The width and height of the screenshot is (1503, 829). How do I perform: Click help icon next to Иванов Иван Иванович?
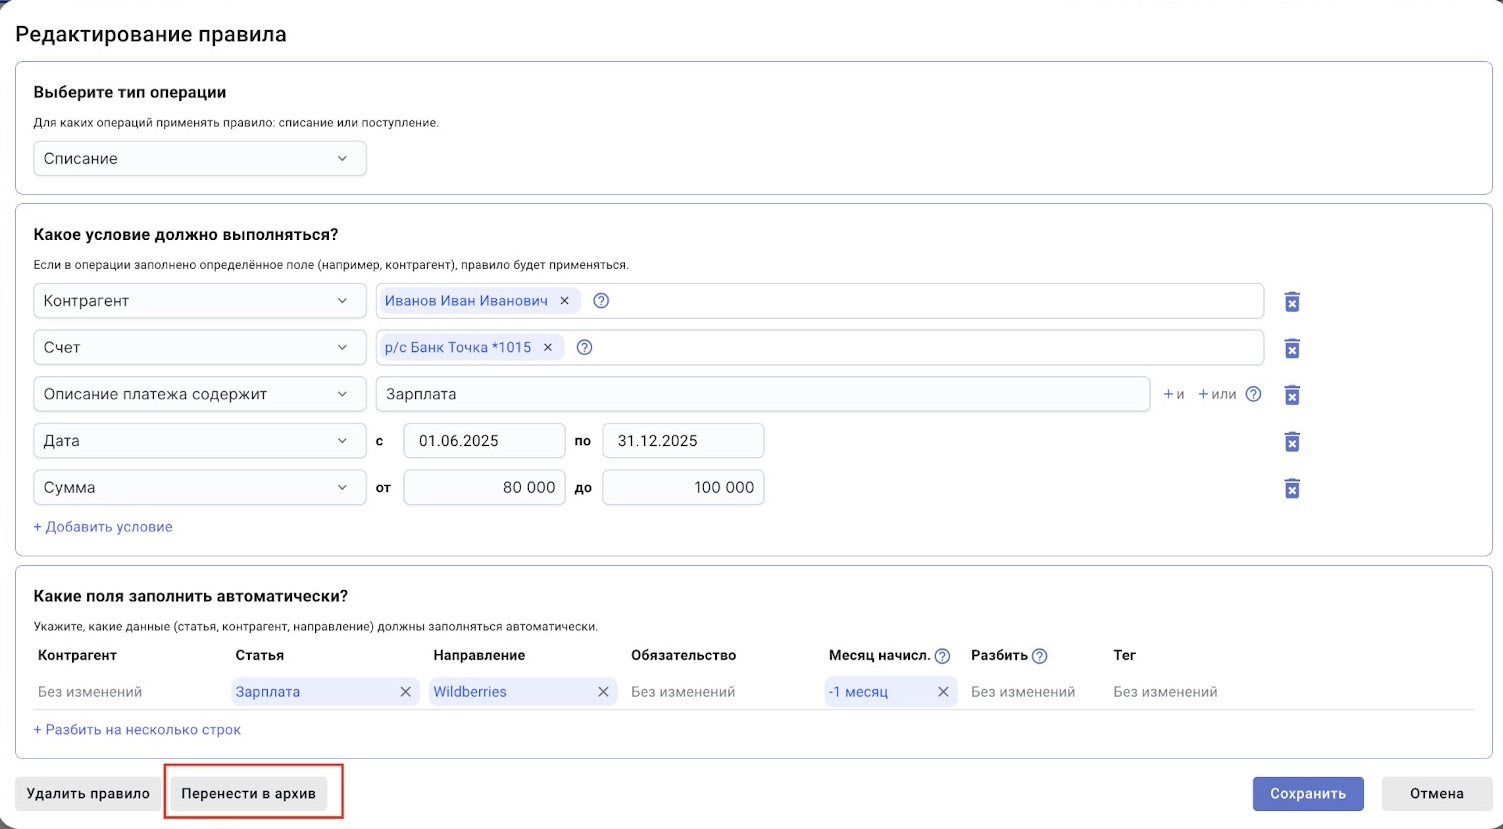point(601,301)
